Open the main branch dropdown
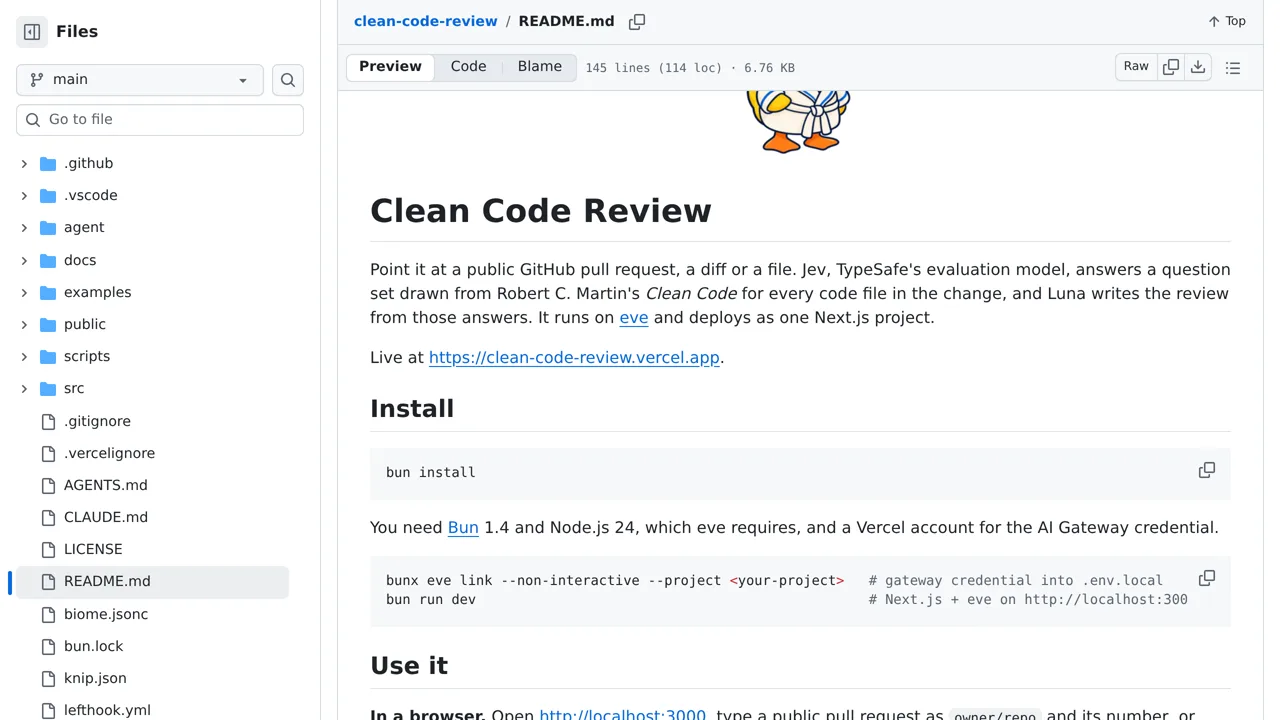The width and height of the screenshot is (1280, 720). click(140, 80)
